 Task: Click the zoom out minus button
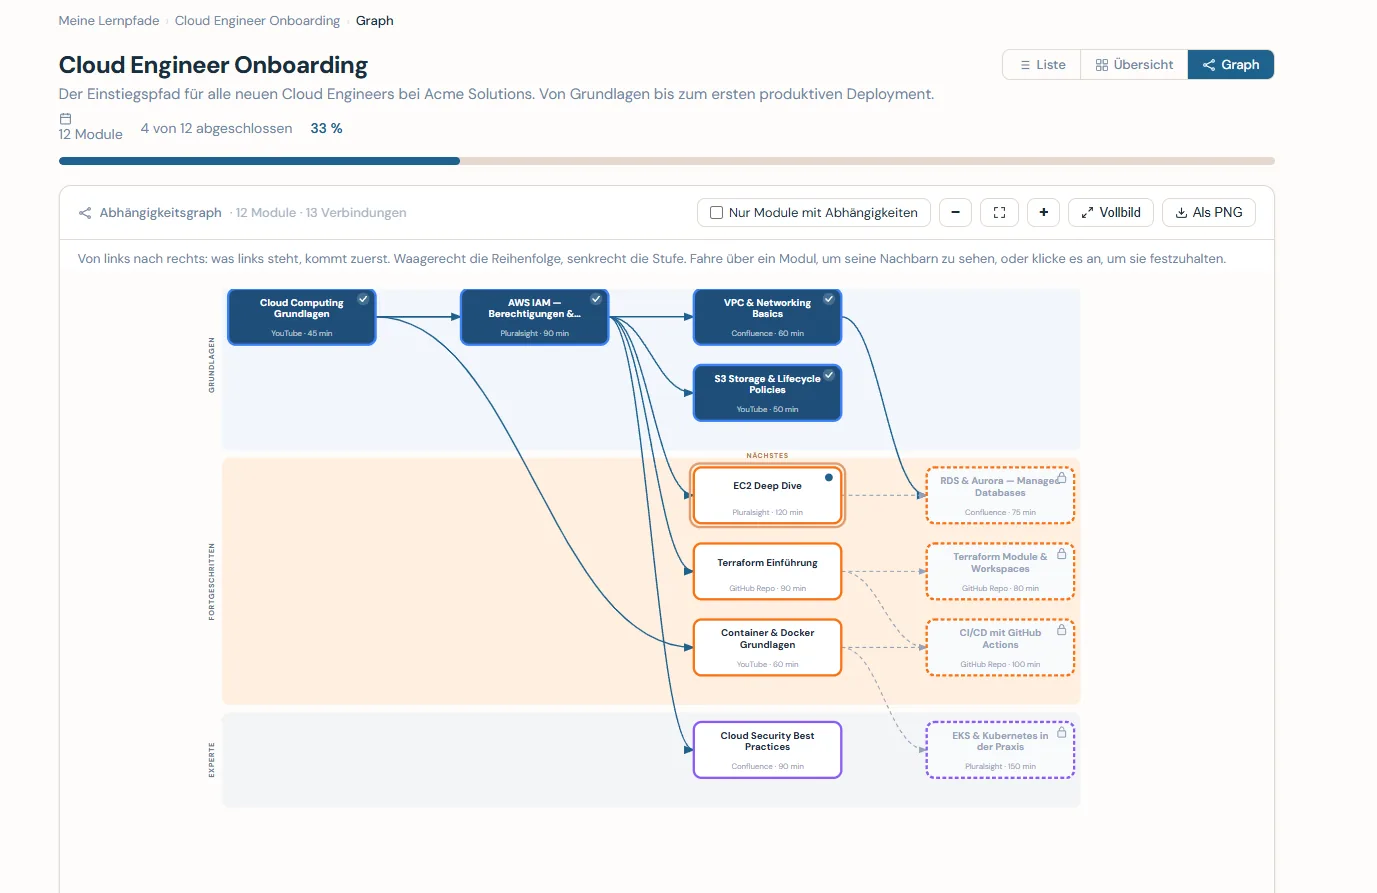click(x=955, y=212)
